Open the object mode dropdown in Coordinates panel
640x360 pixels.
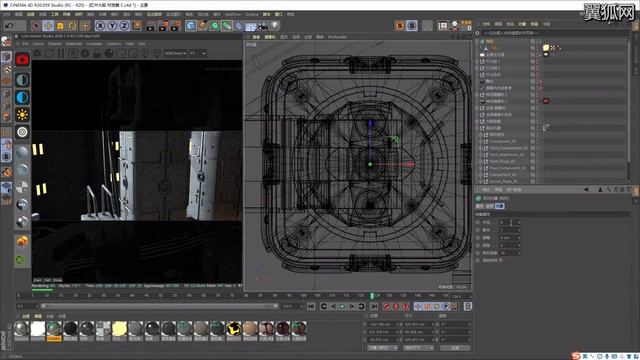382,348
